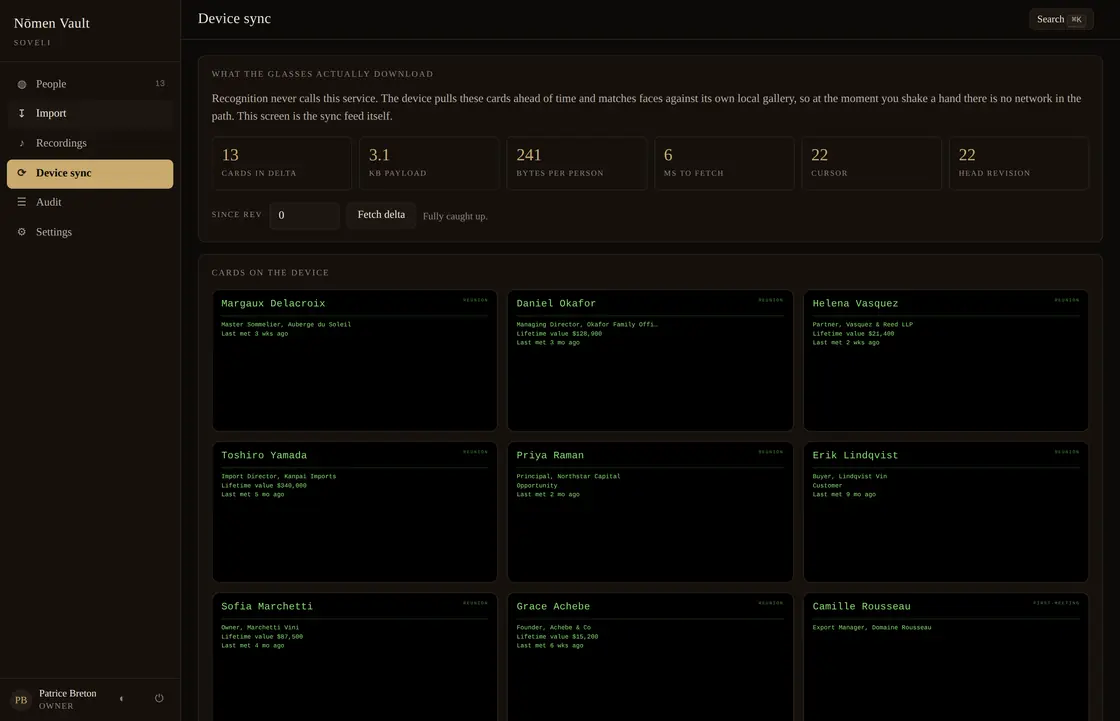This screenshot has width=1120, height=721.
Task: Click the Settings gear icon
Action: [21, 232]
